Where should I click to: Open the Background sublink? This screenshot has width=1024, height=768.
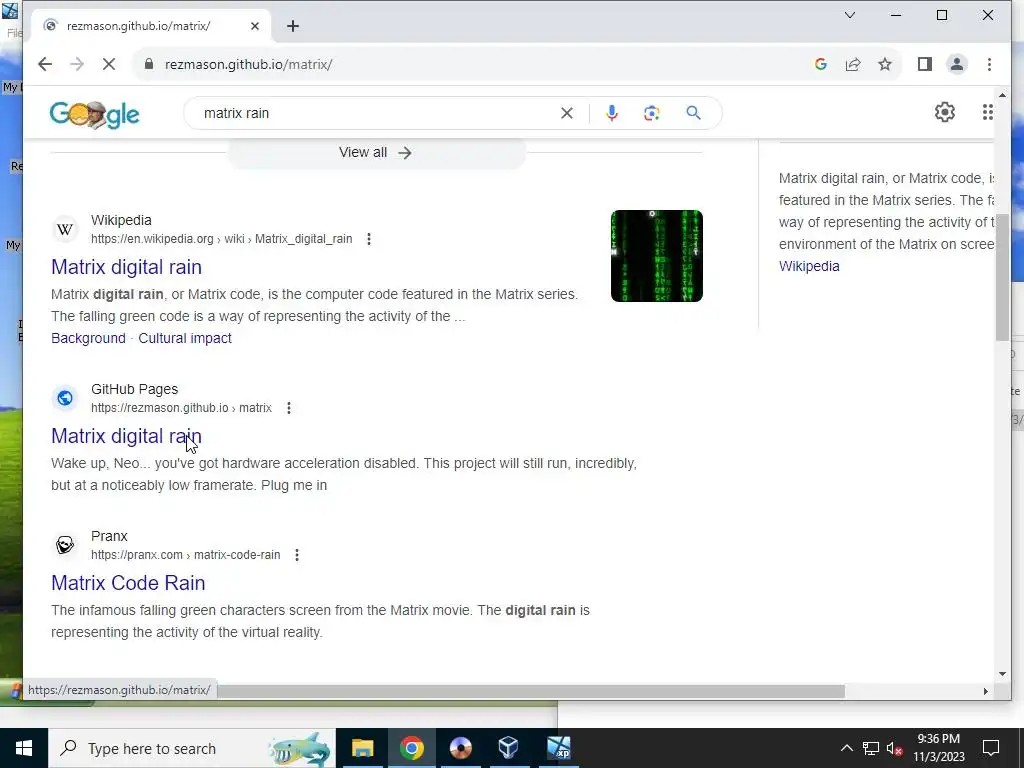point(88,338)
